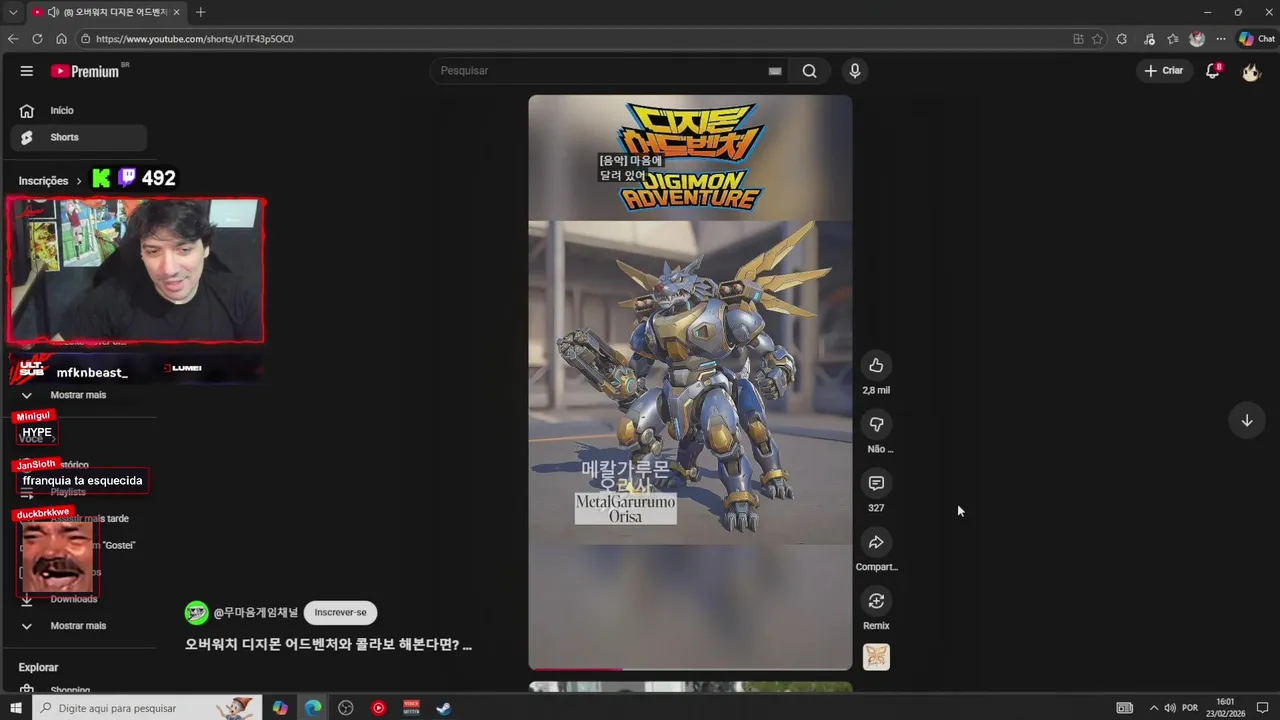The height and width of the screenshot is (720, 1280).
Task: Open the Edge settings and more menu
Action: click(1221, 39)
